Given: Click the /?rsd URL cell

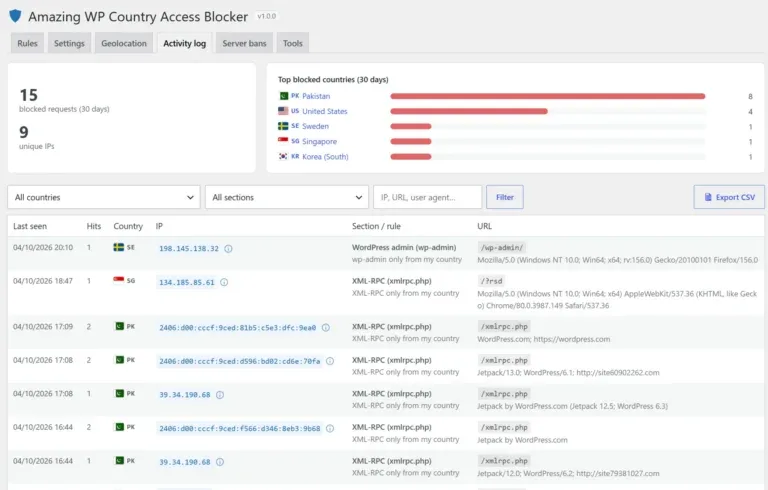Looking at the screenshot, I should 491,281.
